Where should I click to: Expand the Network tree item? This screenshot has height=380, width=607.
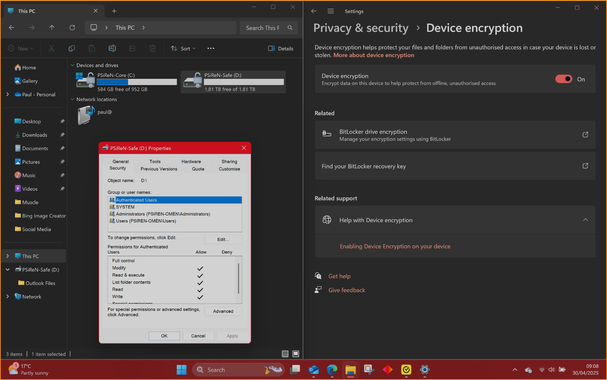click(7, 296)
